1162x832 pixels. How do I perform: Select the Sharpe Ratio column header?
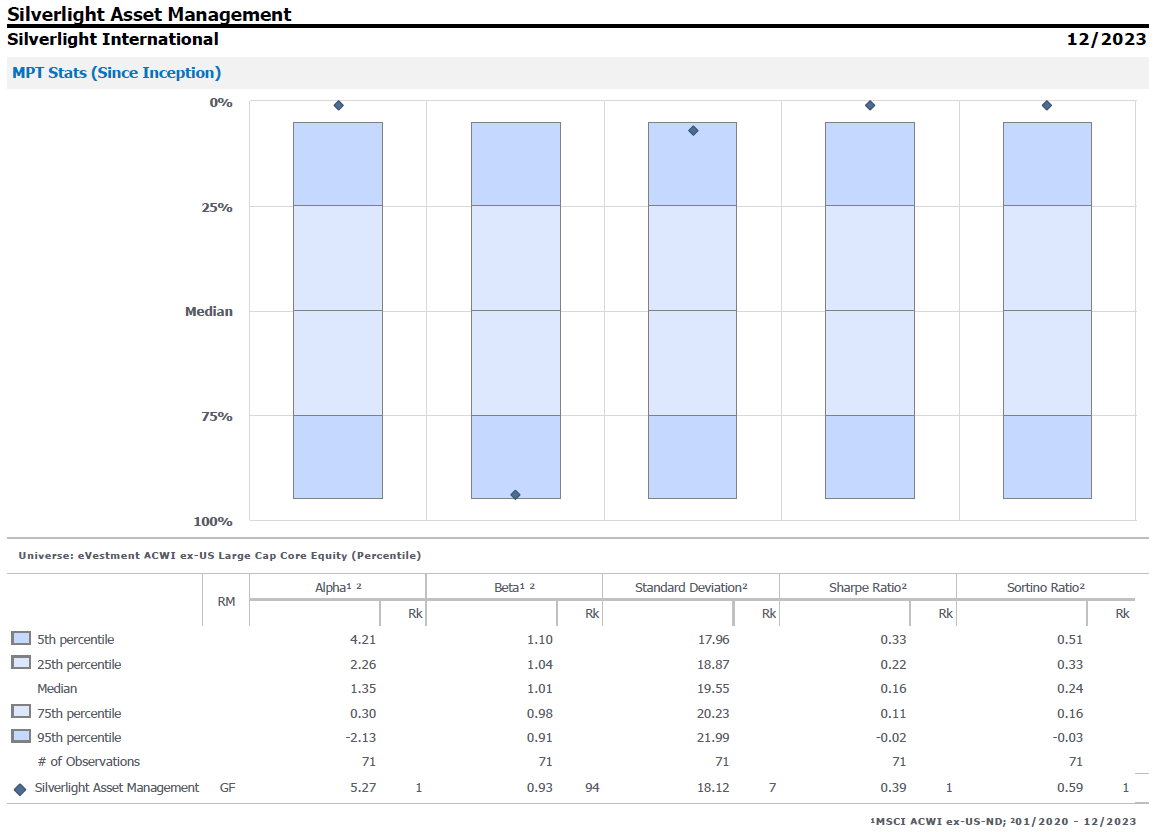(867, 587)
